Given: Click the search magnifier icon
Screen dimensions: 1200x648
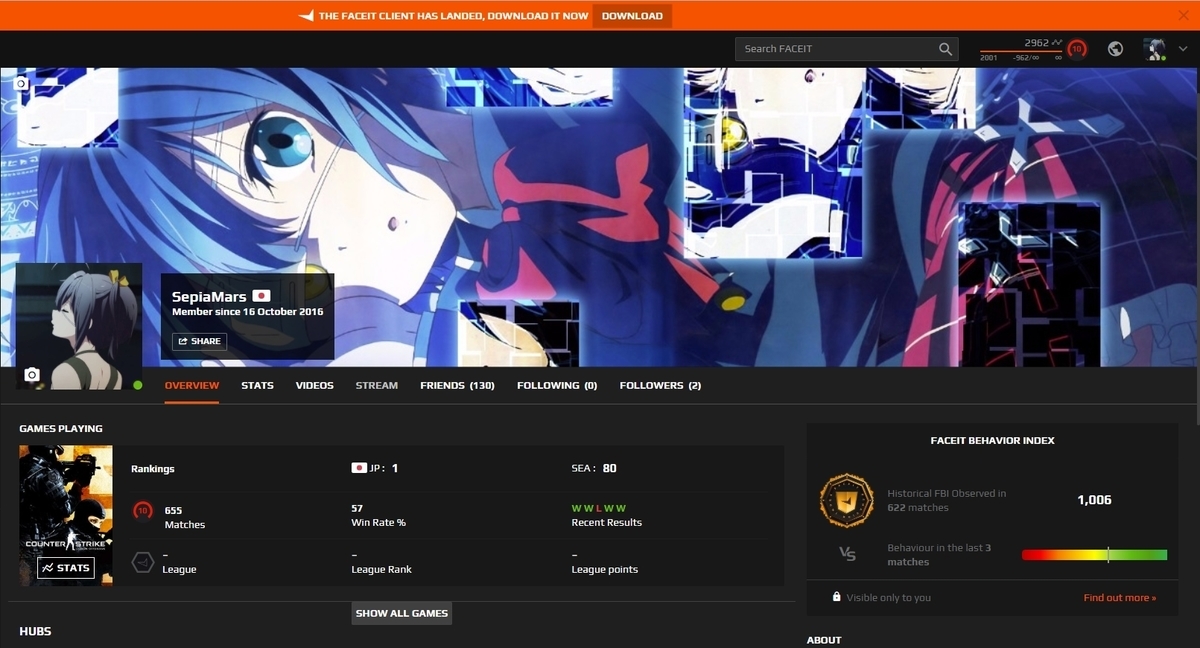Looking at the screenshot, I should pyautogui.click(x=946, y=49).
